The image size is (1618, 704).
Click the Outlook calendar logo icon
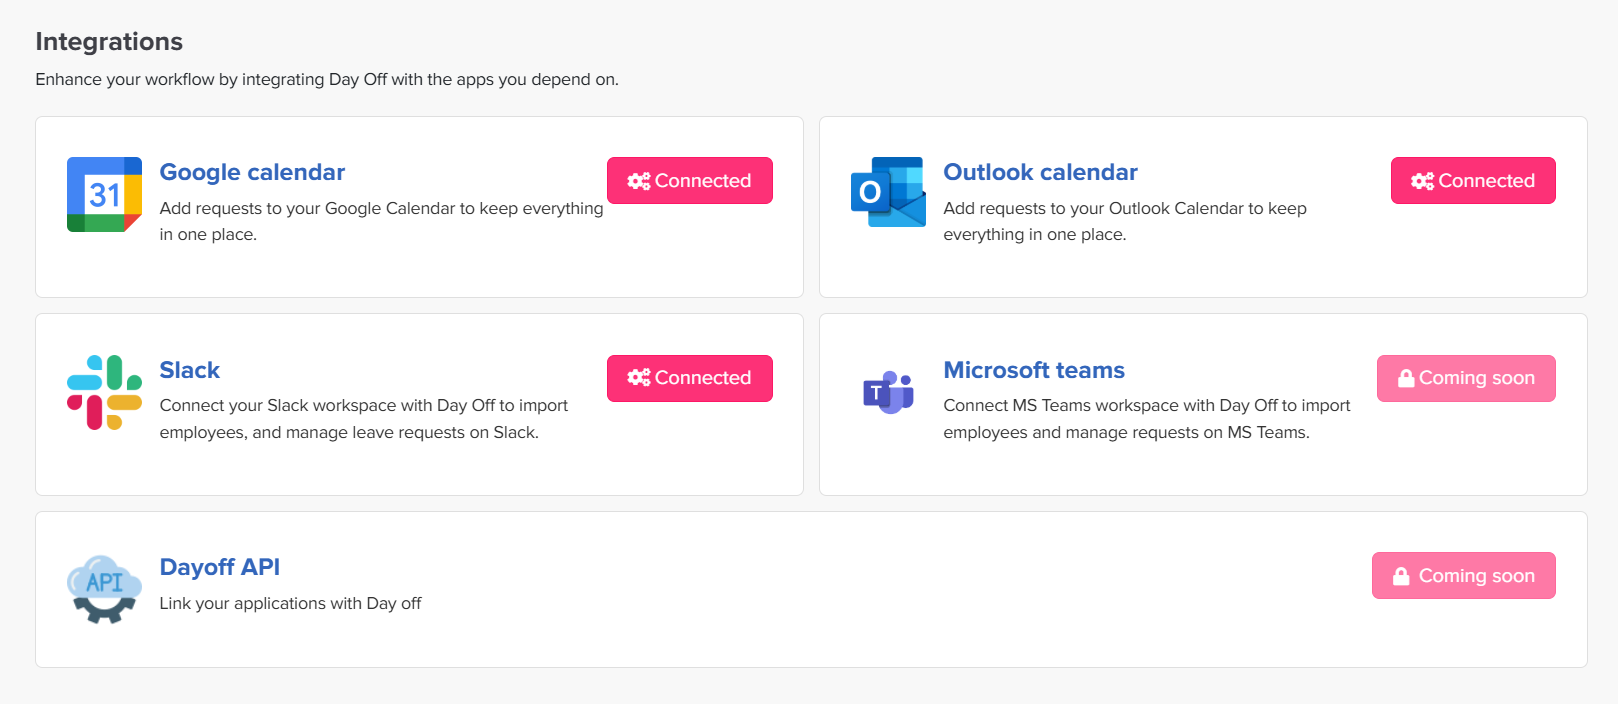tap(888, 192)
